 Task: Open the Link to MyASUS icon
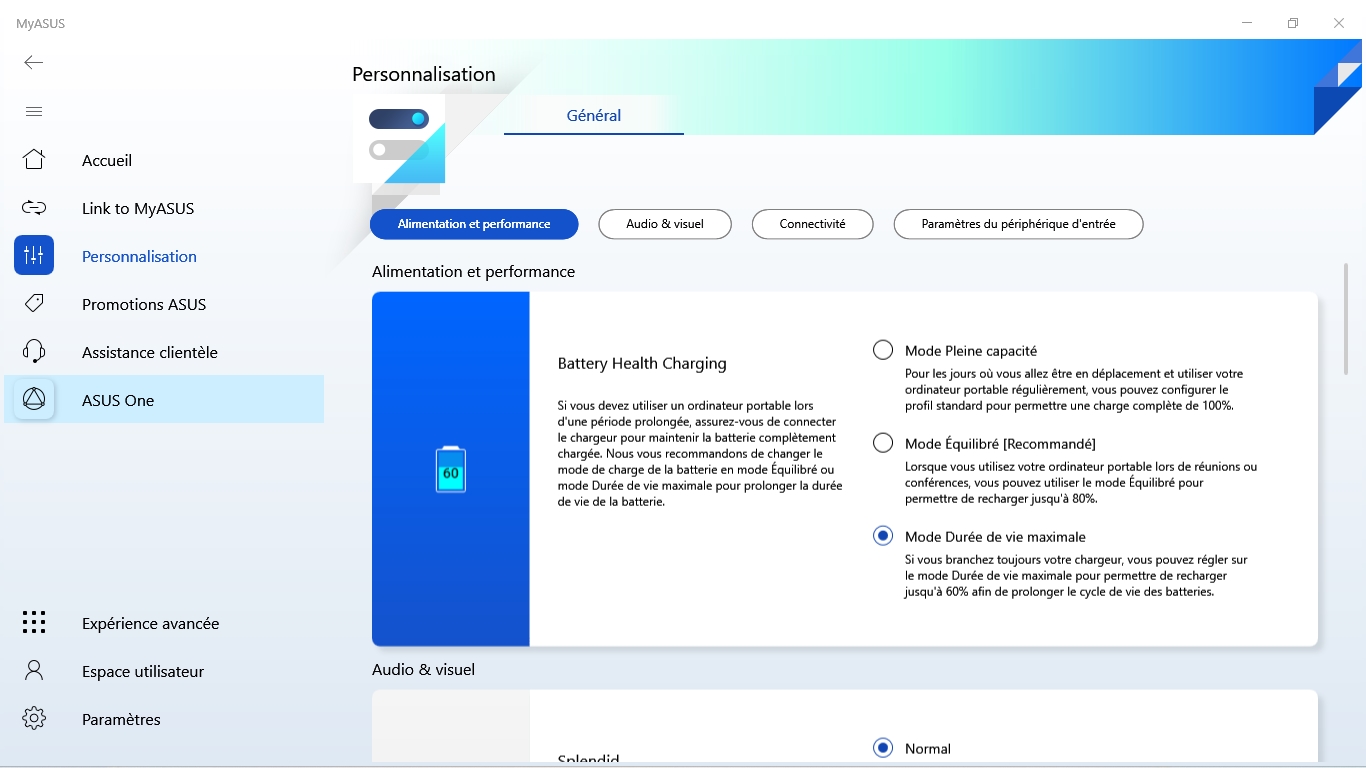34,208
